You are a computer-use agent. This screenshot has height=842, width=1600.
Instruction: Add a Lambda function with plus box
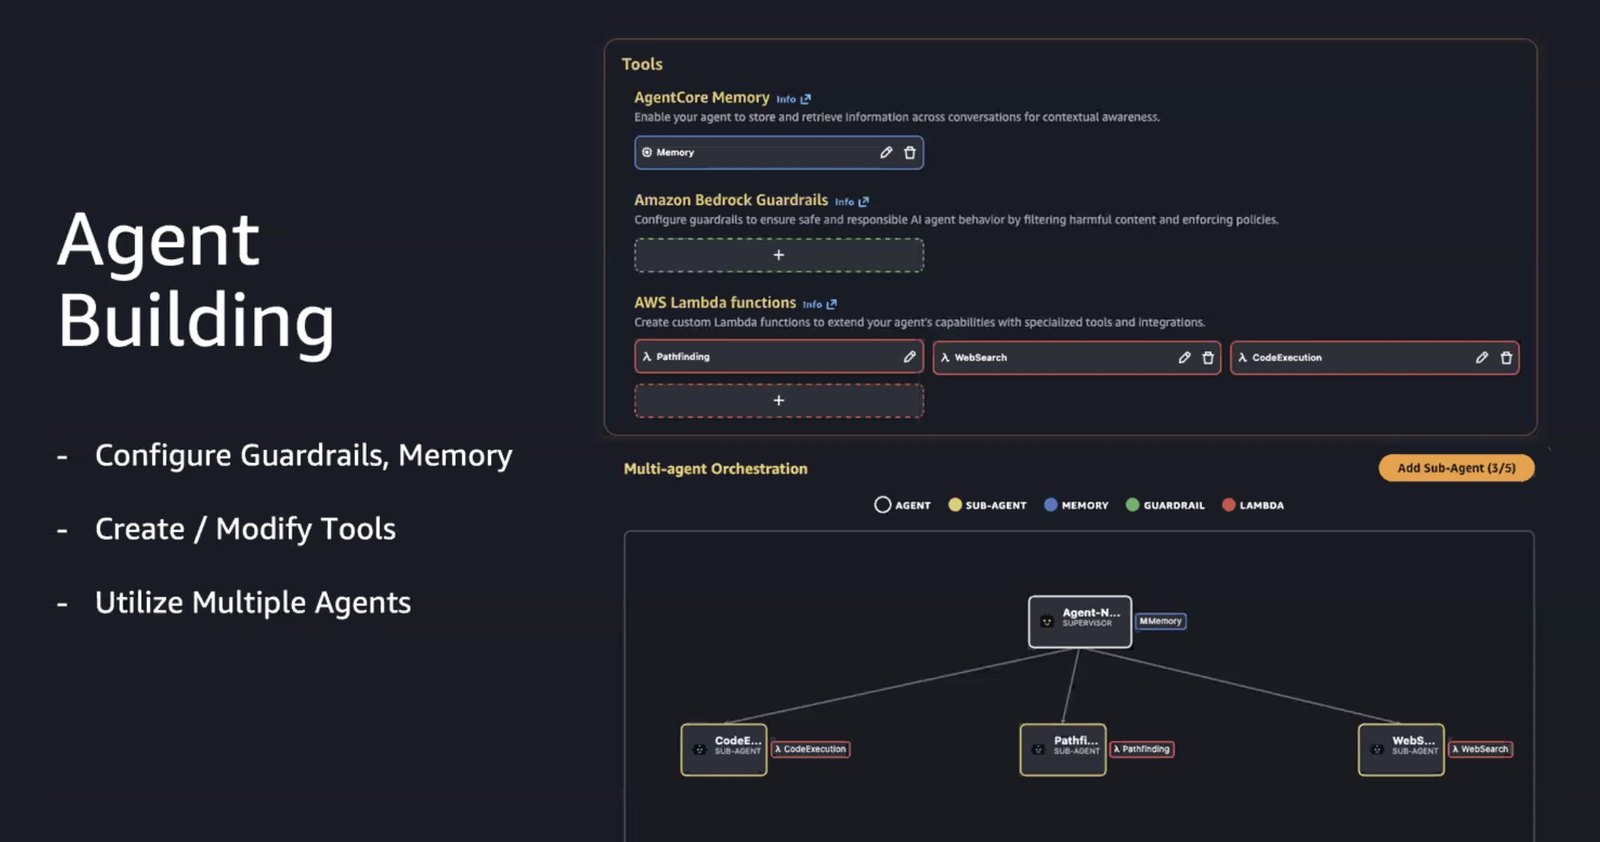[779, 400]
